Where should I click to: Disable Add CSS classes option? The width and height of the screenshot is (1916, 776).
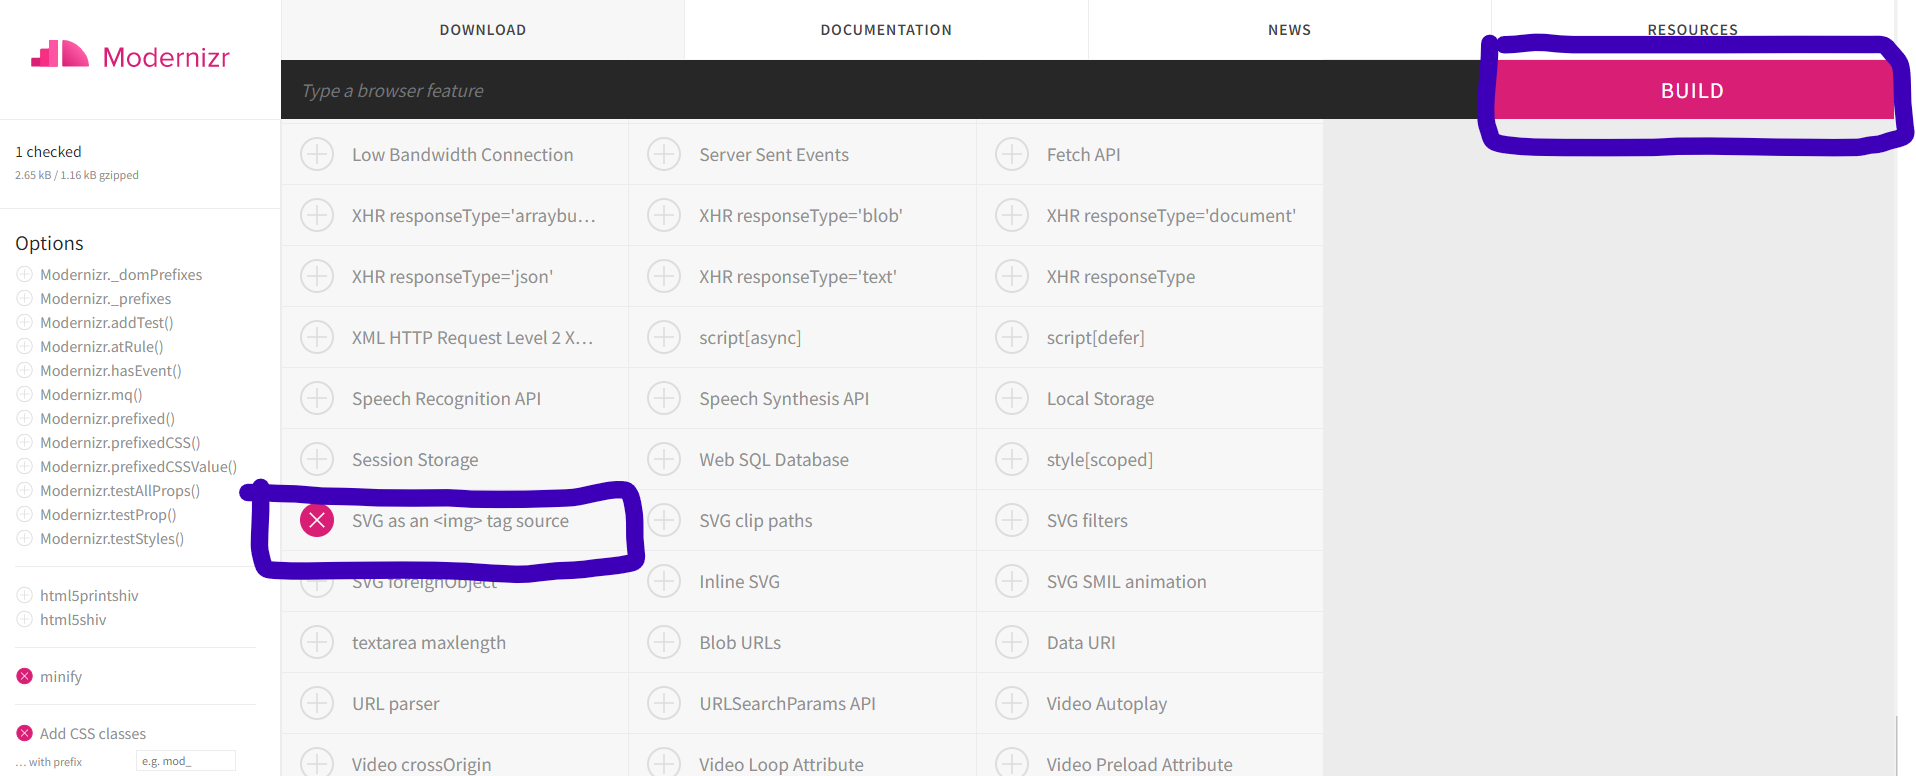(25, 733)
